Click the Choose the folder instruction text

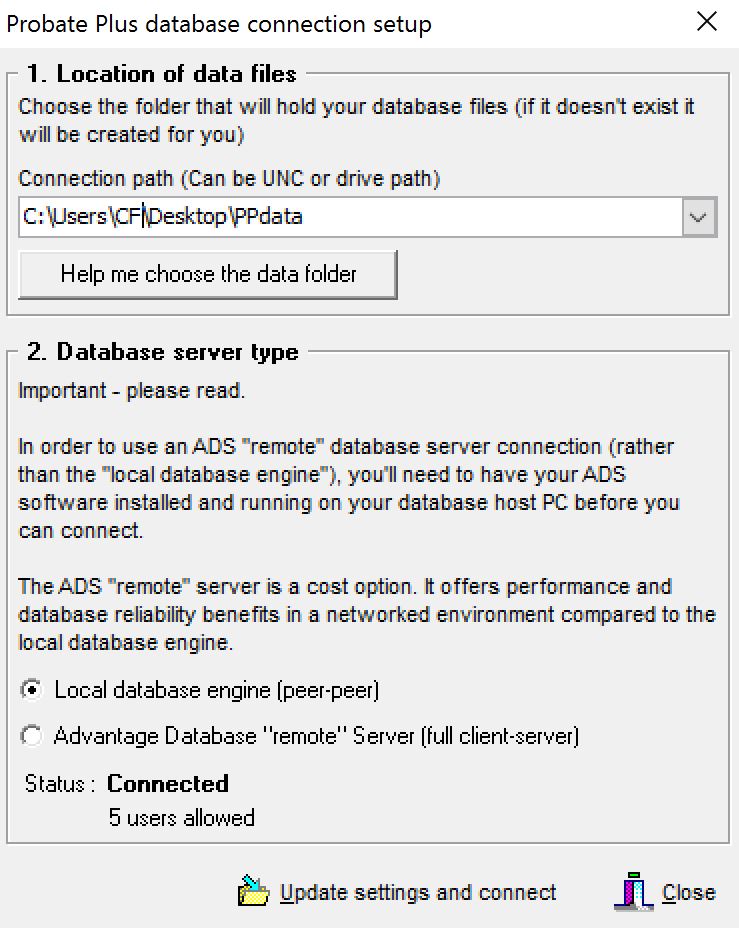point(356,119)
